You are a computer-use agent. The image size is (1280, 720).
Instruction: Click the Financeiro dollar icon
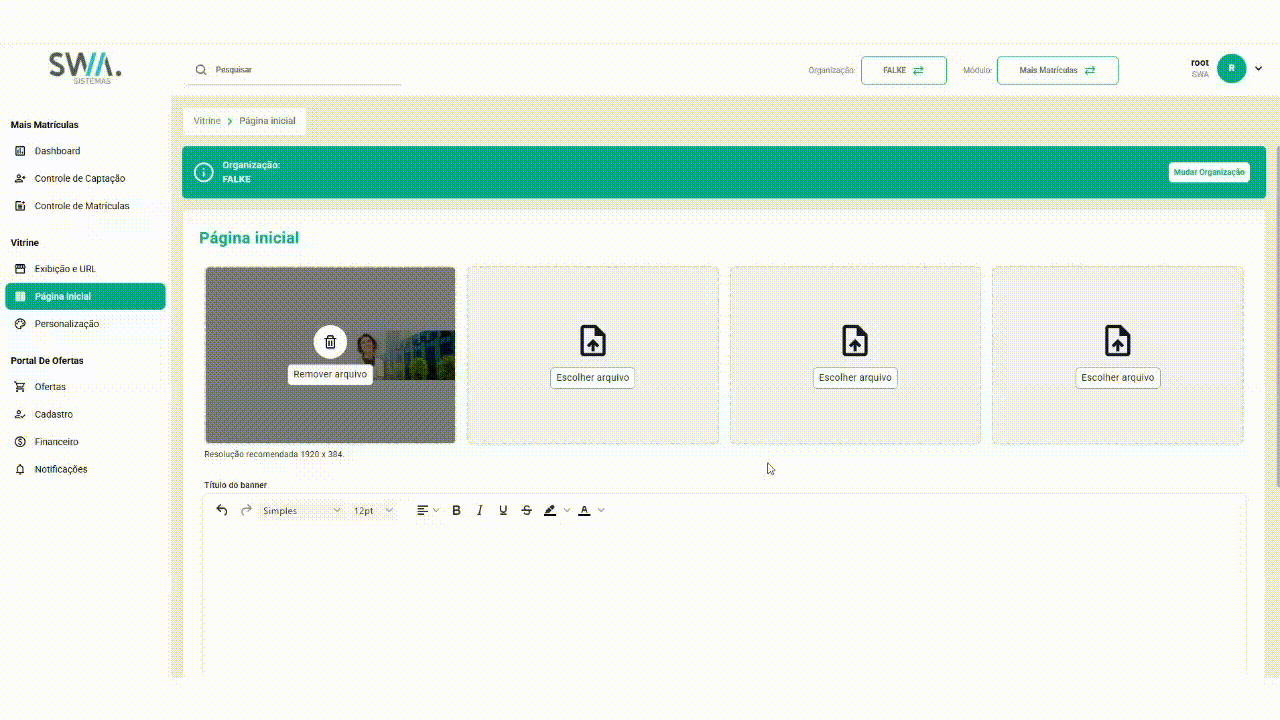point(20,442)
